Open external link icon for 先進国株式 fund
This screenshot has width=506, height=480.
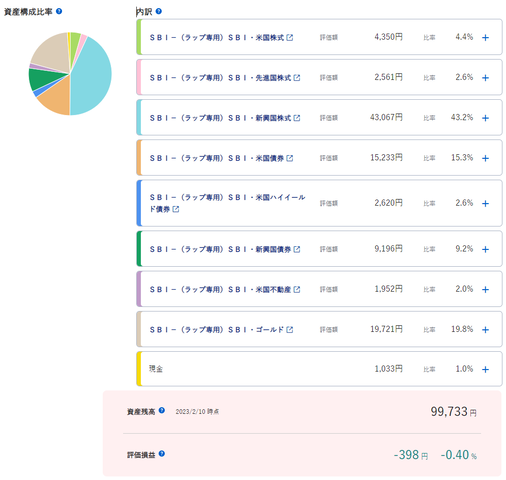(x=297, y=78)
